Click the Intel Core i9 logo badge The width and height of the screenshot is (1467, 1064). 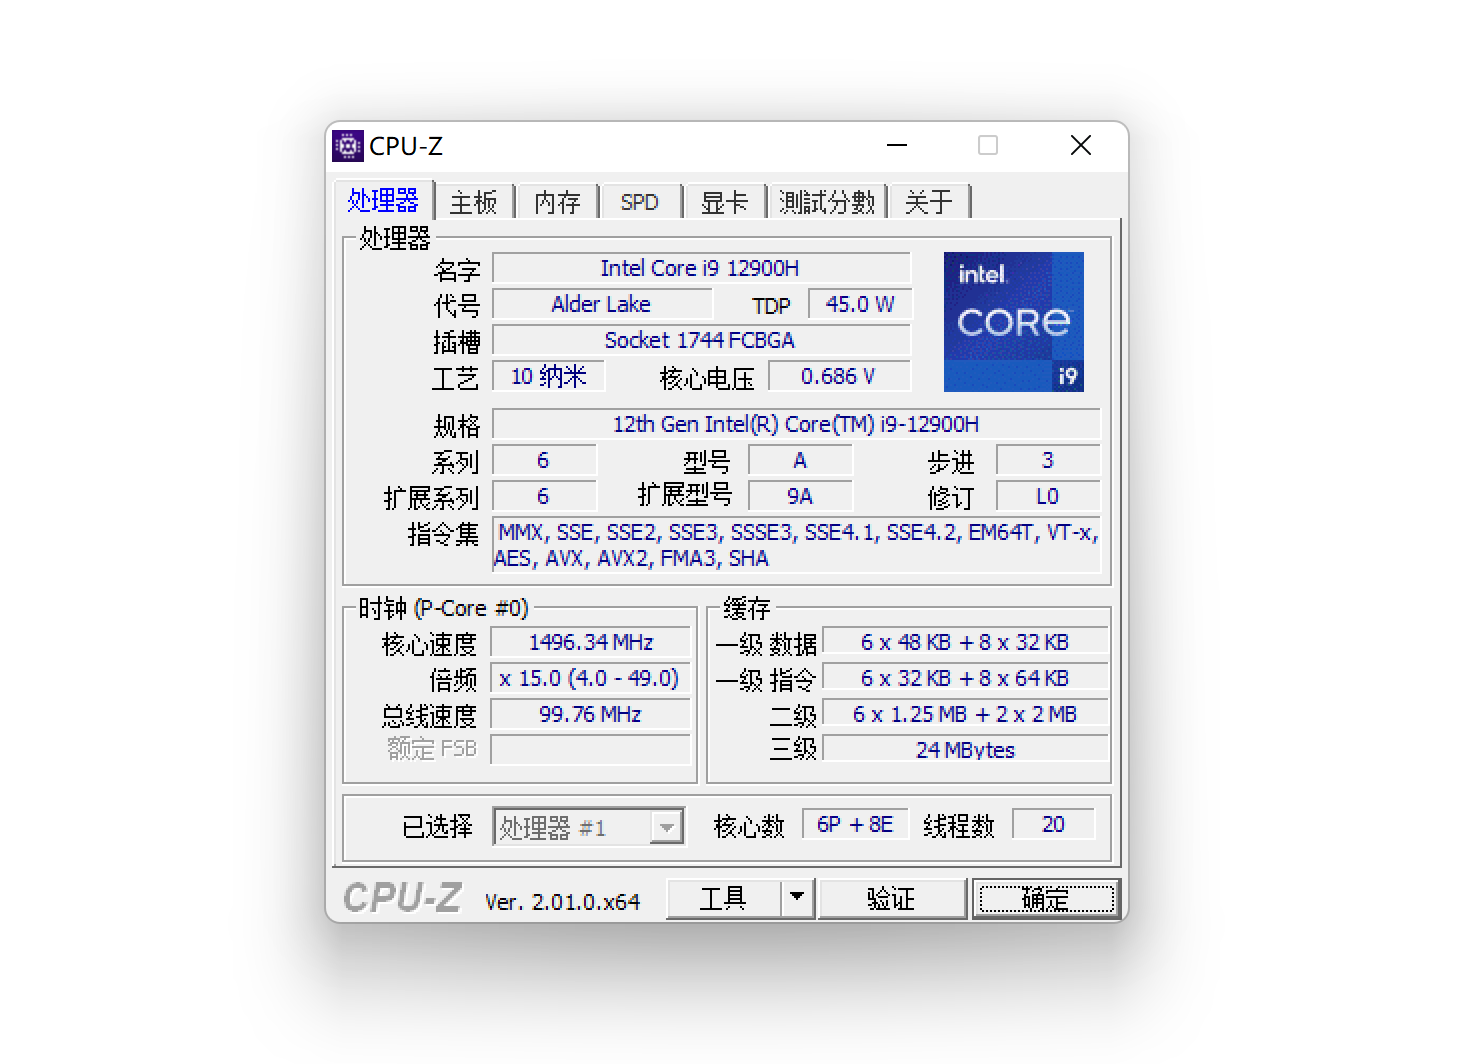[x=1013, y=322]
